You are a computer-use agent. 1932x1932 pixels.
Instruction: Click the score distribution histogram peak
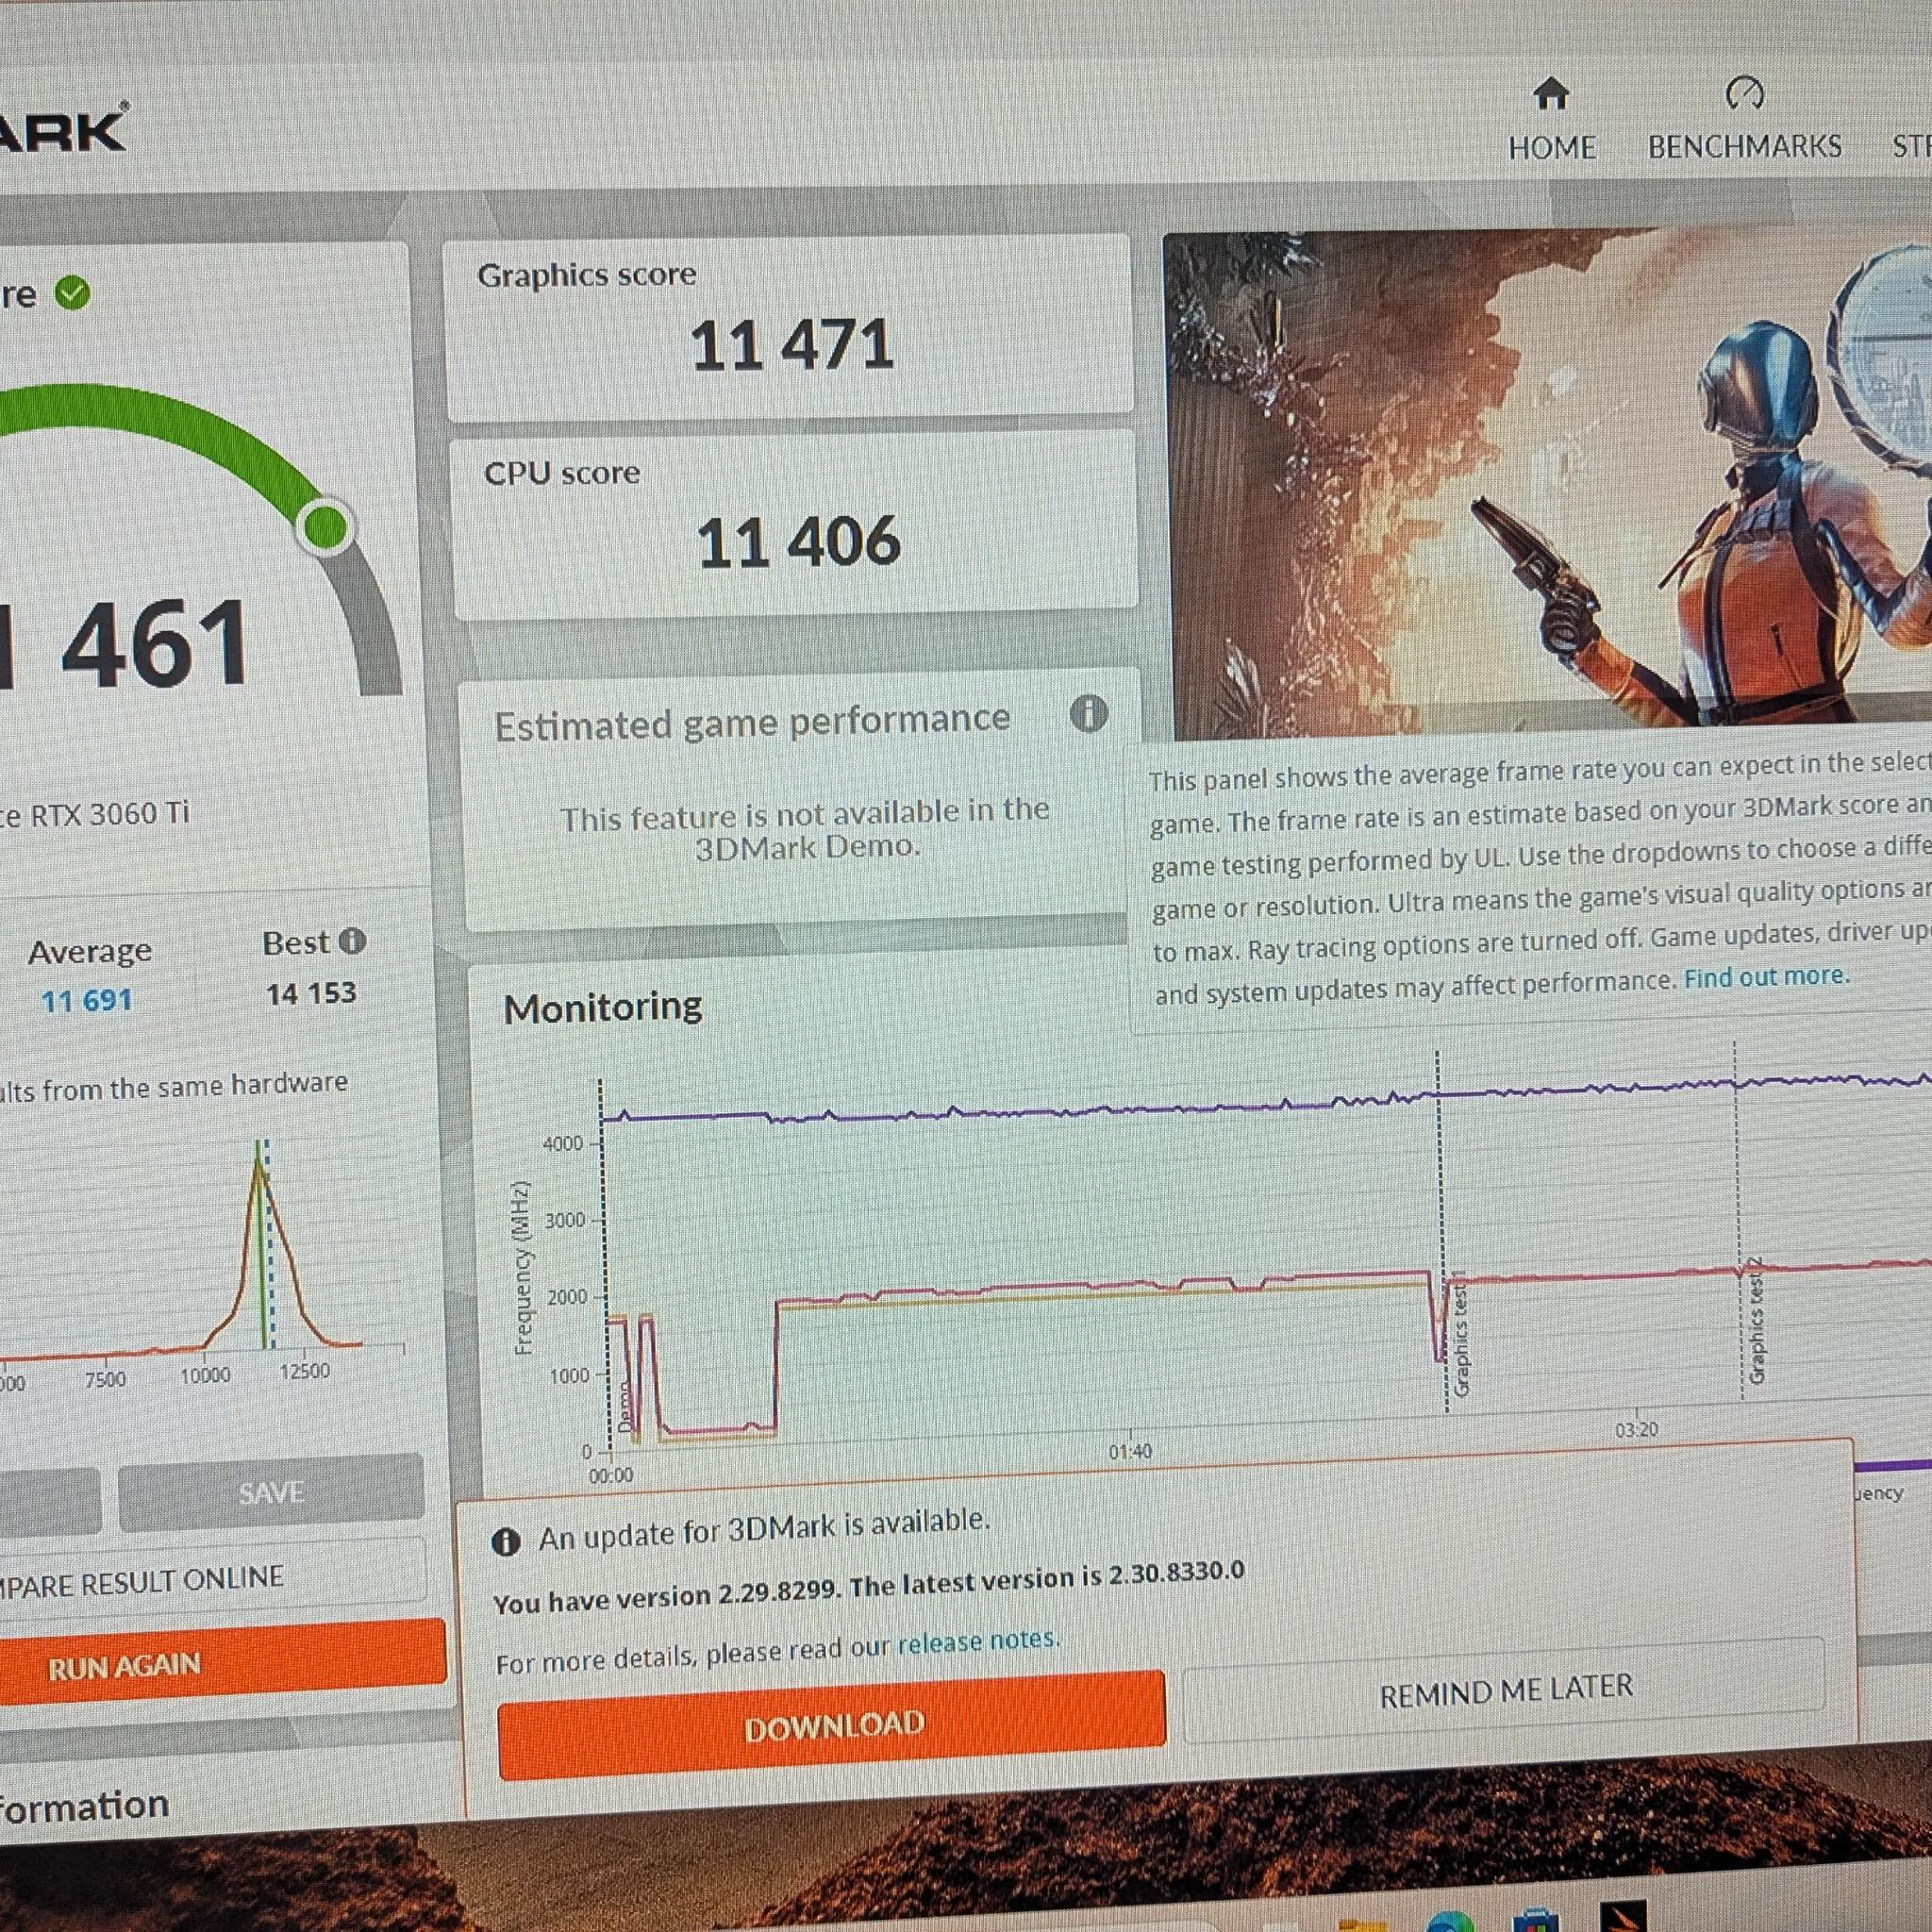(259, 1165)
